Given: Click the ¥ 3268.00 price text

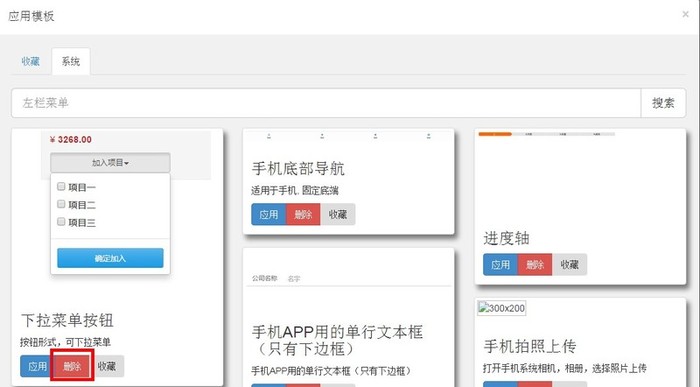Looking at the screenshot, I should (x=71, y=140).
